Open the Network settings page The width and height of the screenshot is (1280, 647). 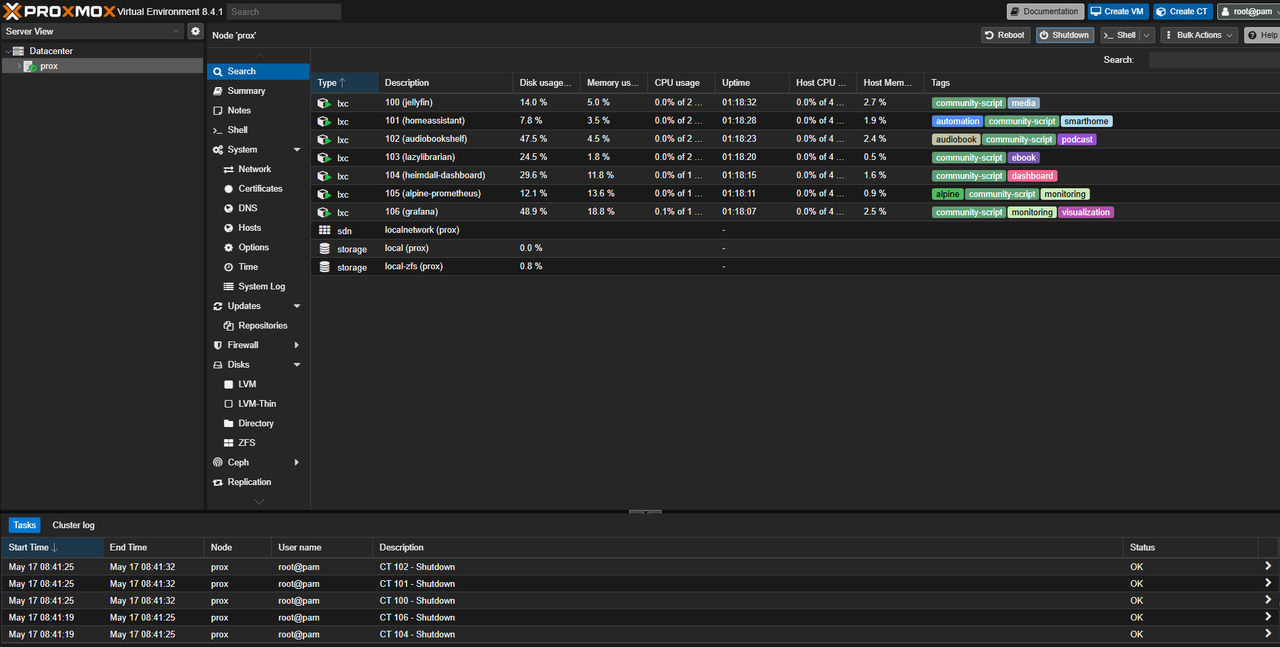click(x=254, y=169)
